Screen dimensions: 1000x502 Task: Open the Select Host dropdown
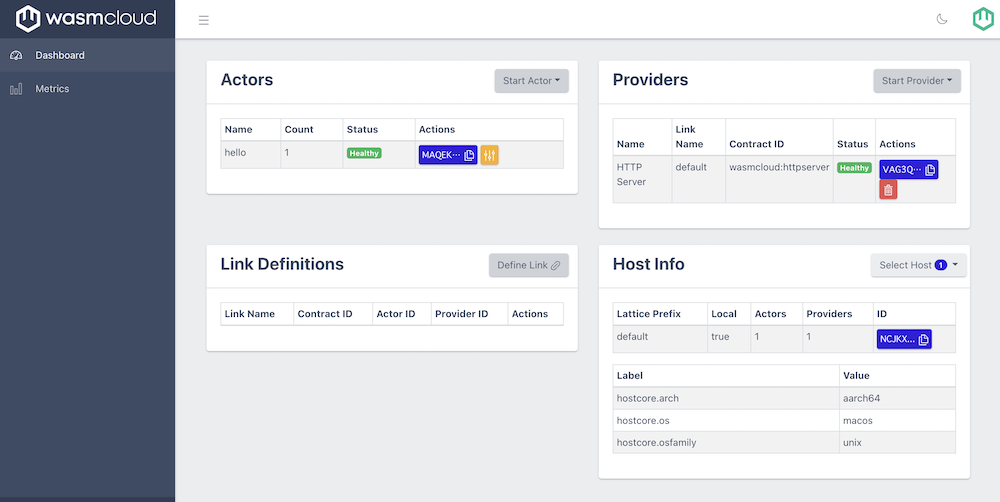click(918, 265)
